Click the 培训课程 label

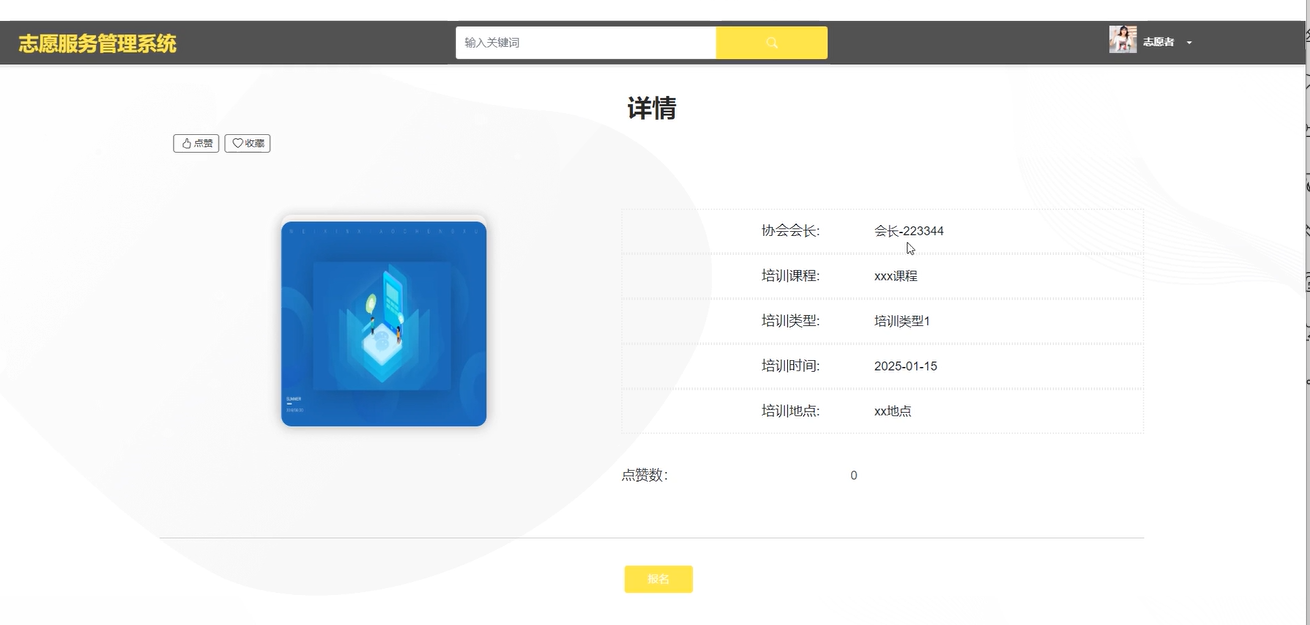click(x=791, y=276)
